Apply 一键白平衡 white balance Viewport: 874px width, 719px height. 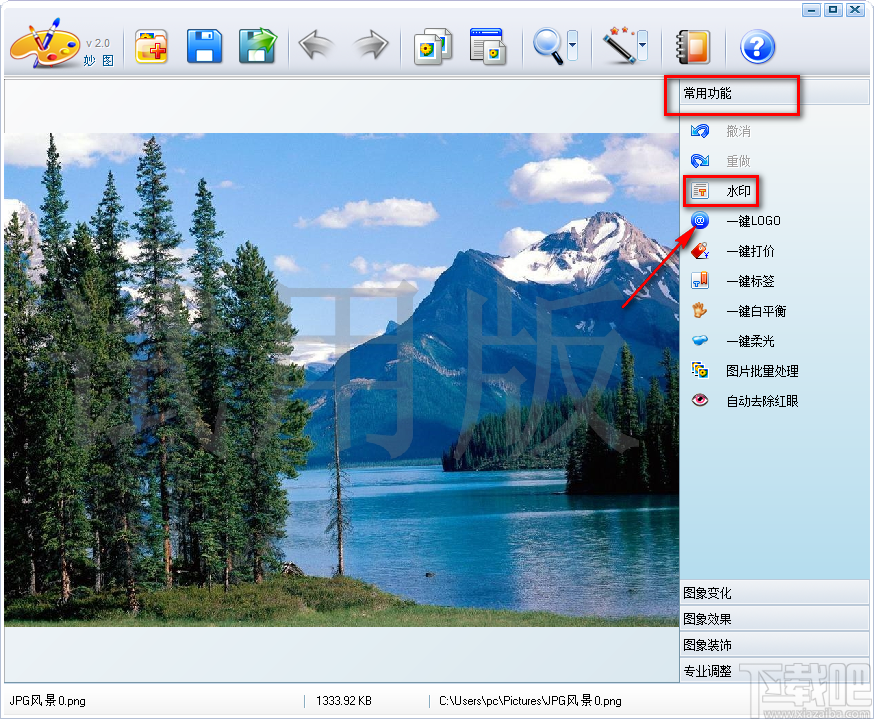(x=756, y=312)
